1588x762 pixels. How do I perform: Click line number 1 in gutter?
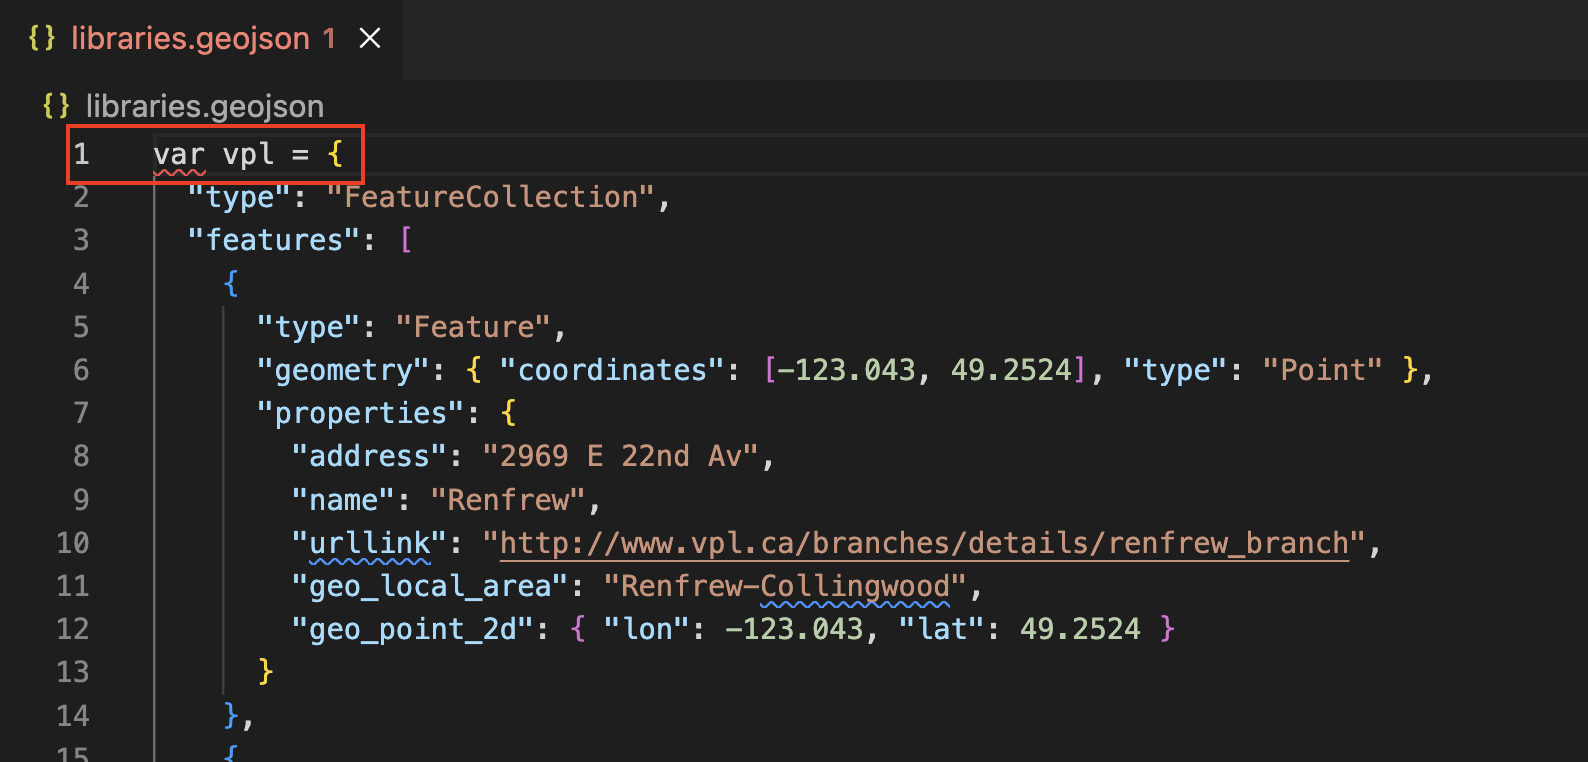(x=81, y=154)
